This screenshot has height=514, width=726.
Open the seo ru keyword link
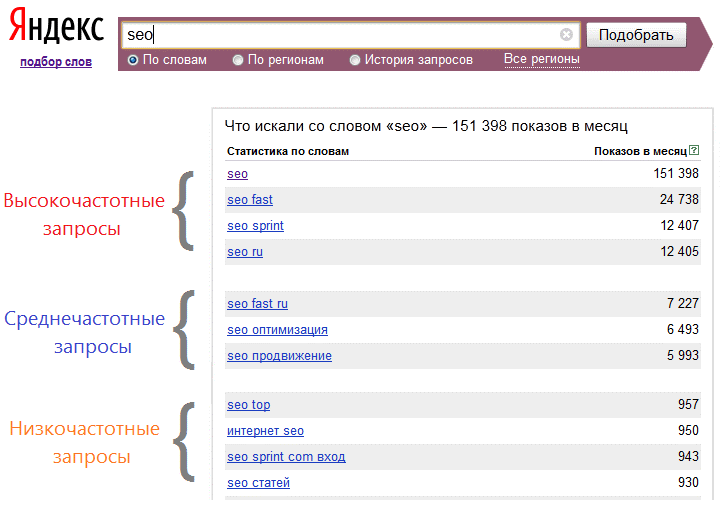pos(245,252)
